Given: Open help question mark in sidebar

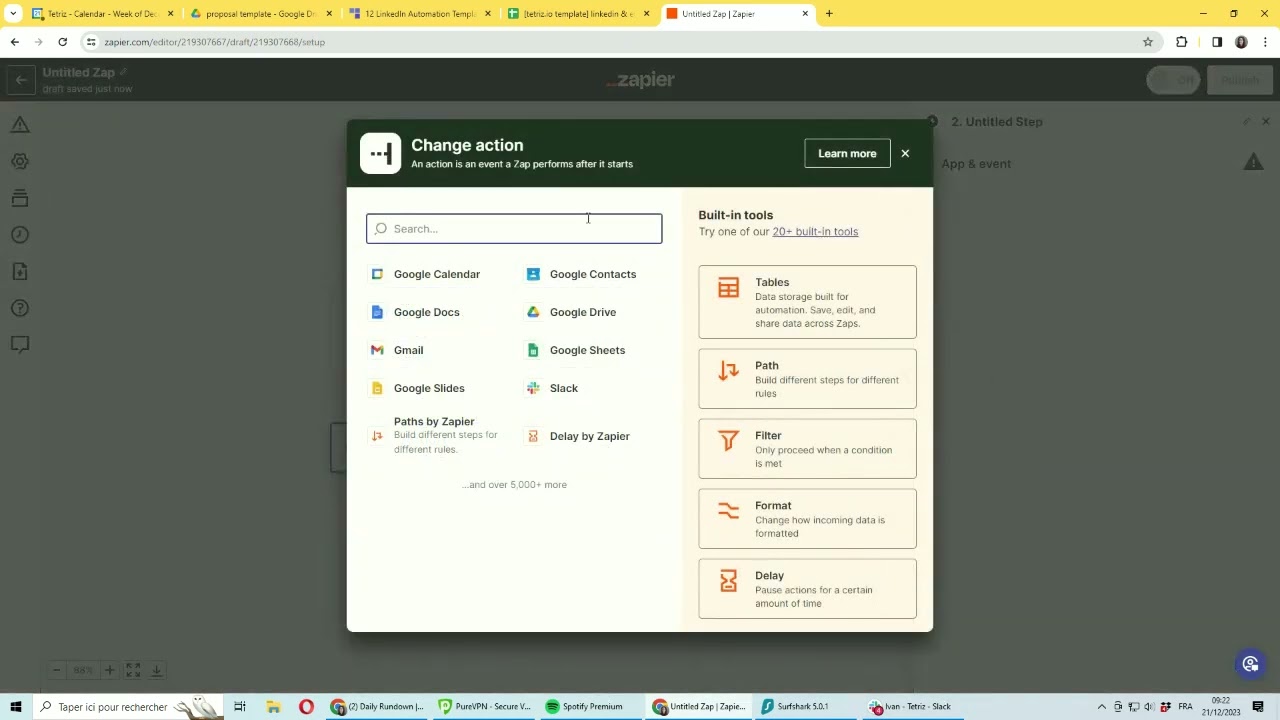Looking at the screenshot, I should (x=20, y=308).
